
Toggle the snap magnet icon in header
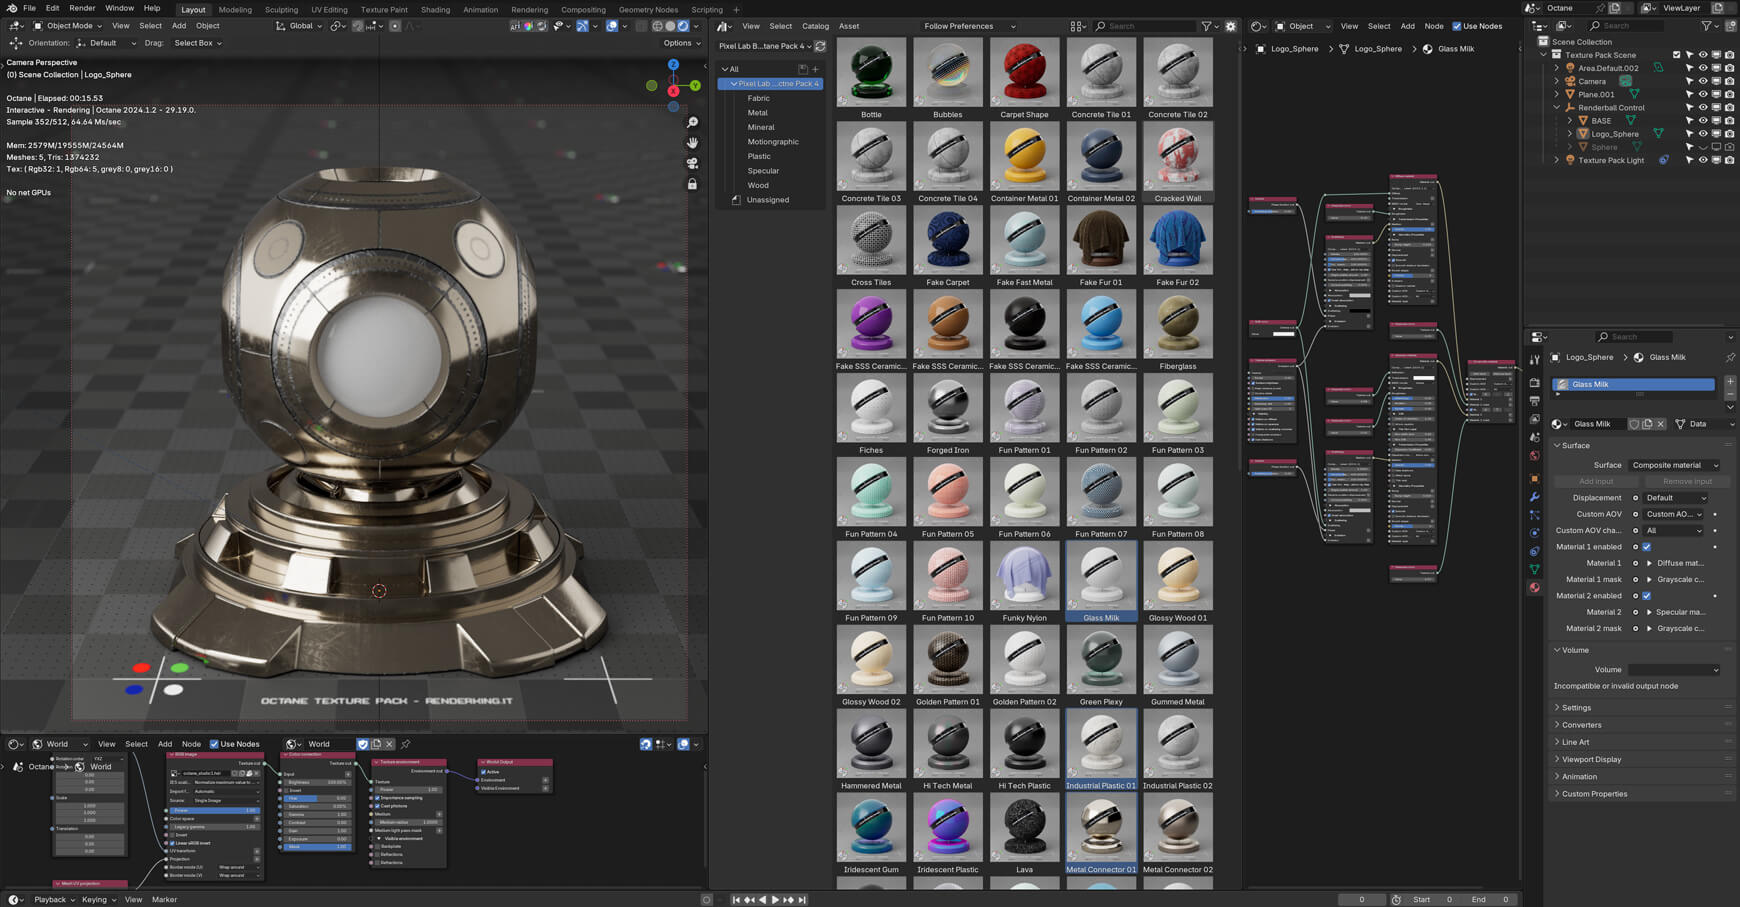coord(358,26)
